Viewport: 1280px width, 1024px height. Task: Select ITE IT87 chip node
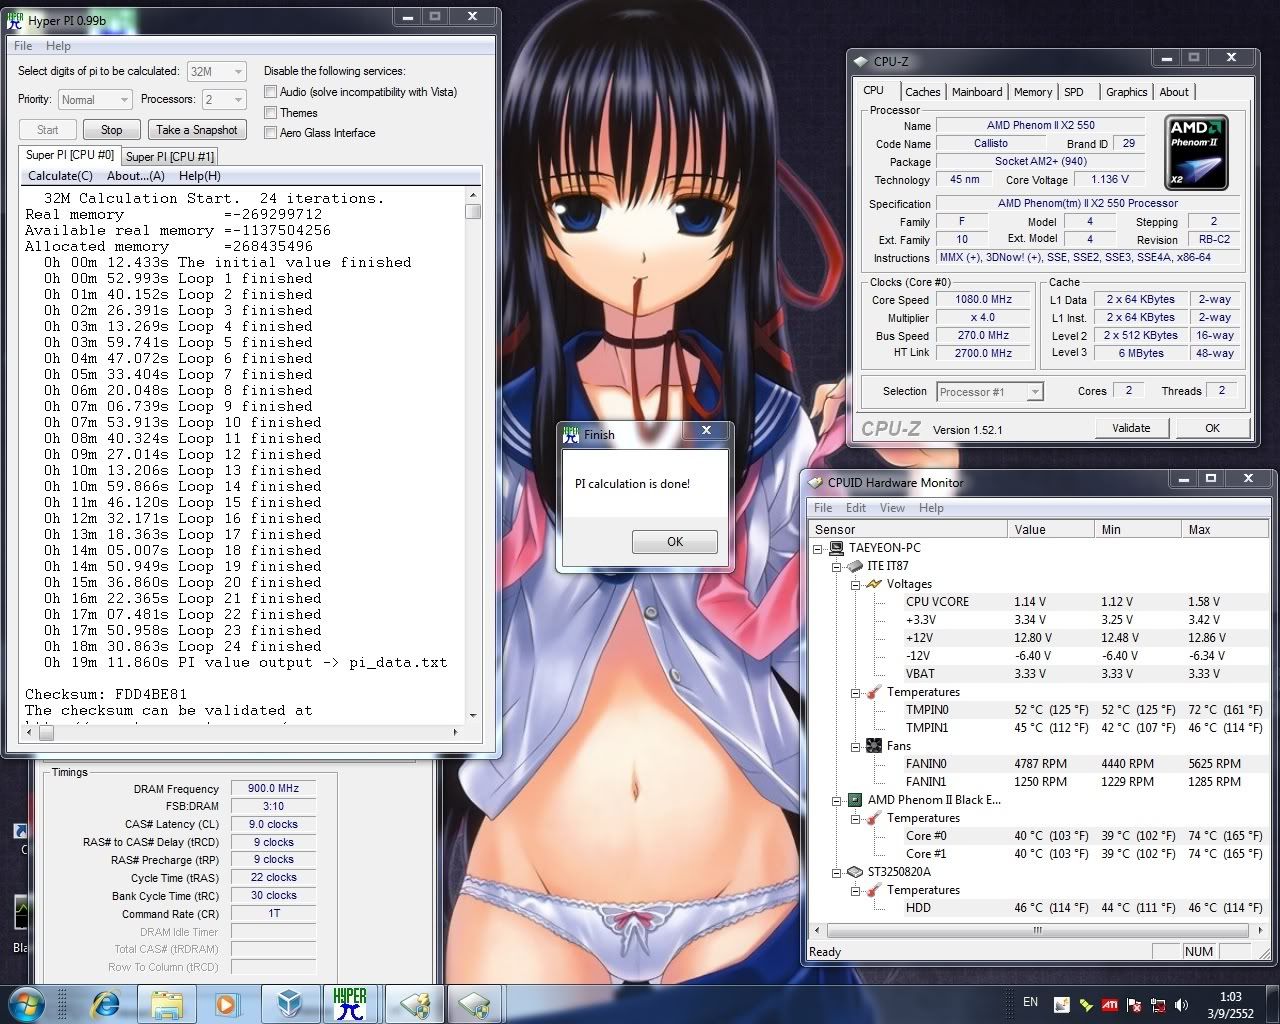pyautogui.click(x=887, y=566)
